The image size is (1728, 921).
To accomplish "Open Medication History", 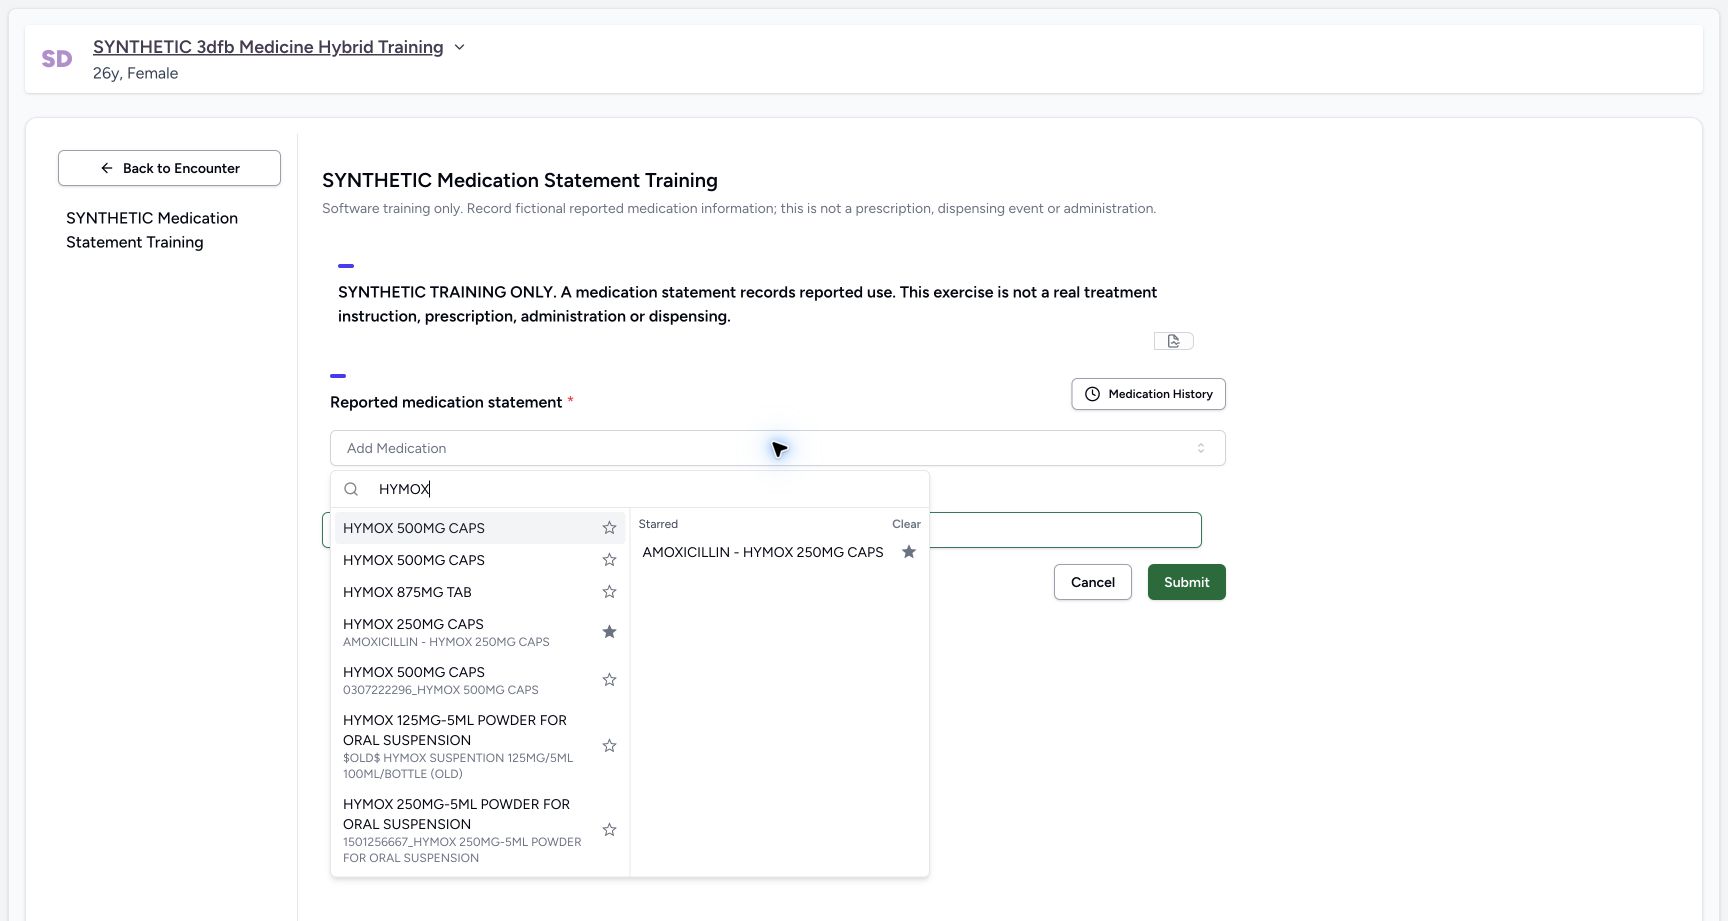I will 1148,394.
